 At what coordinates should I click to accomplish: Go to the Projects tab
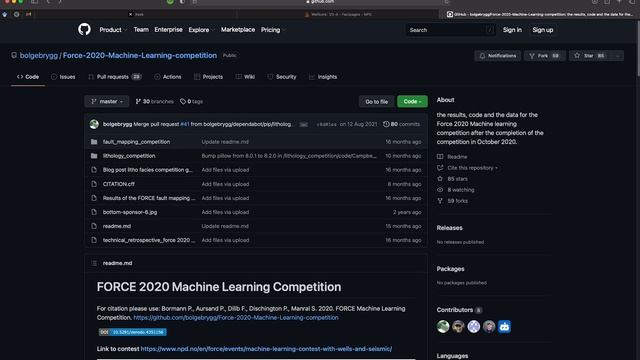(x=209, y=77)
